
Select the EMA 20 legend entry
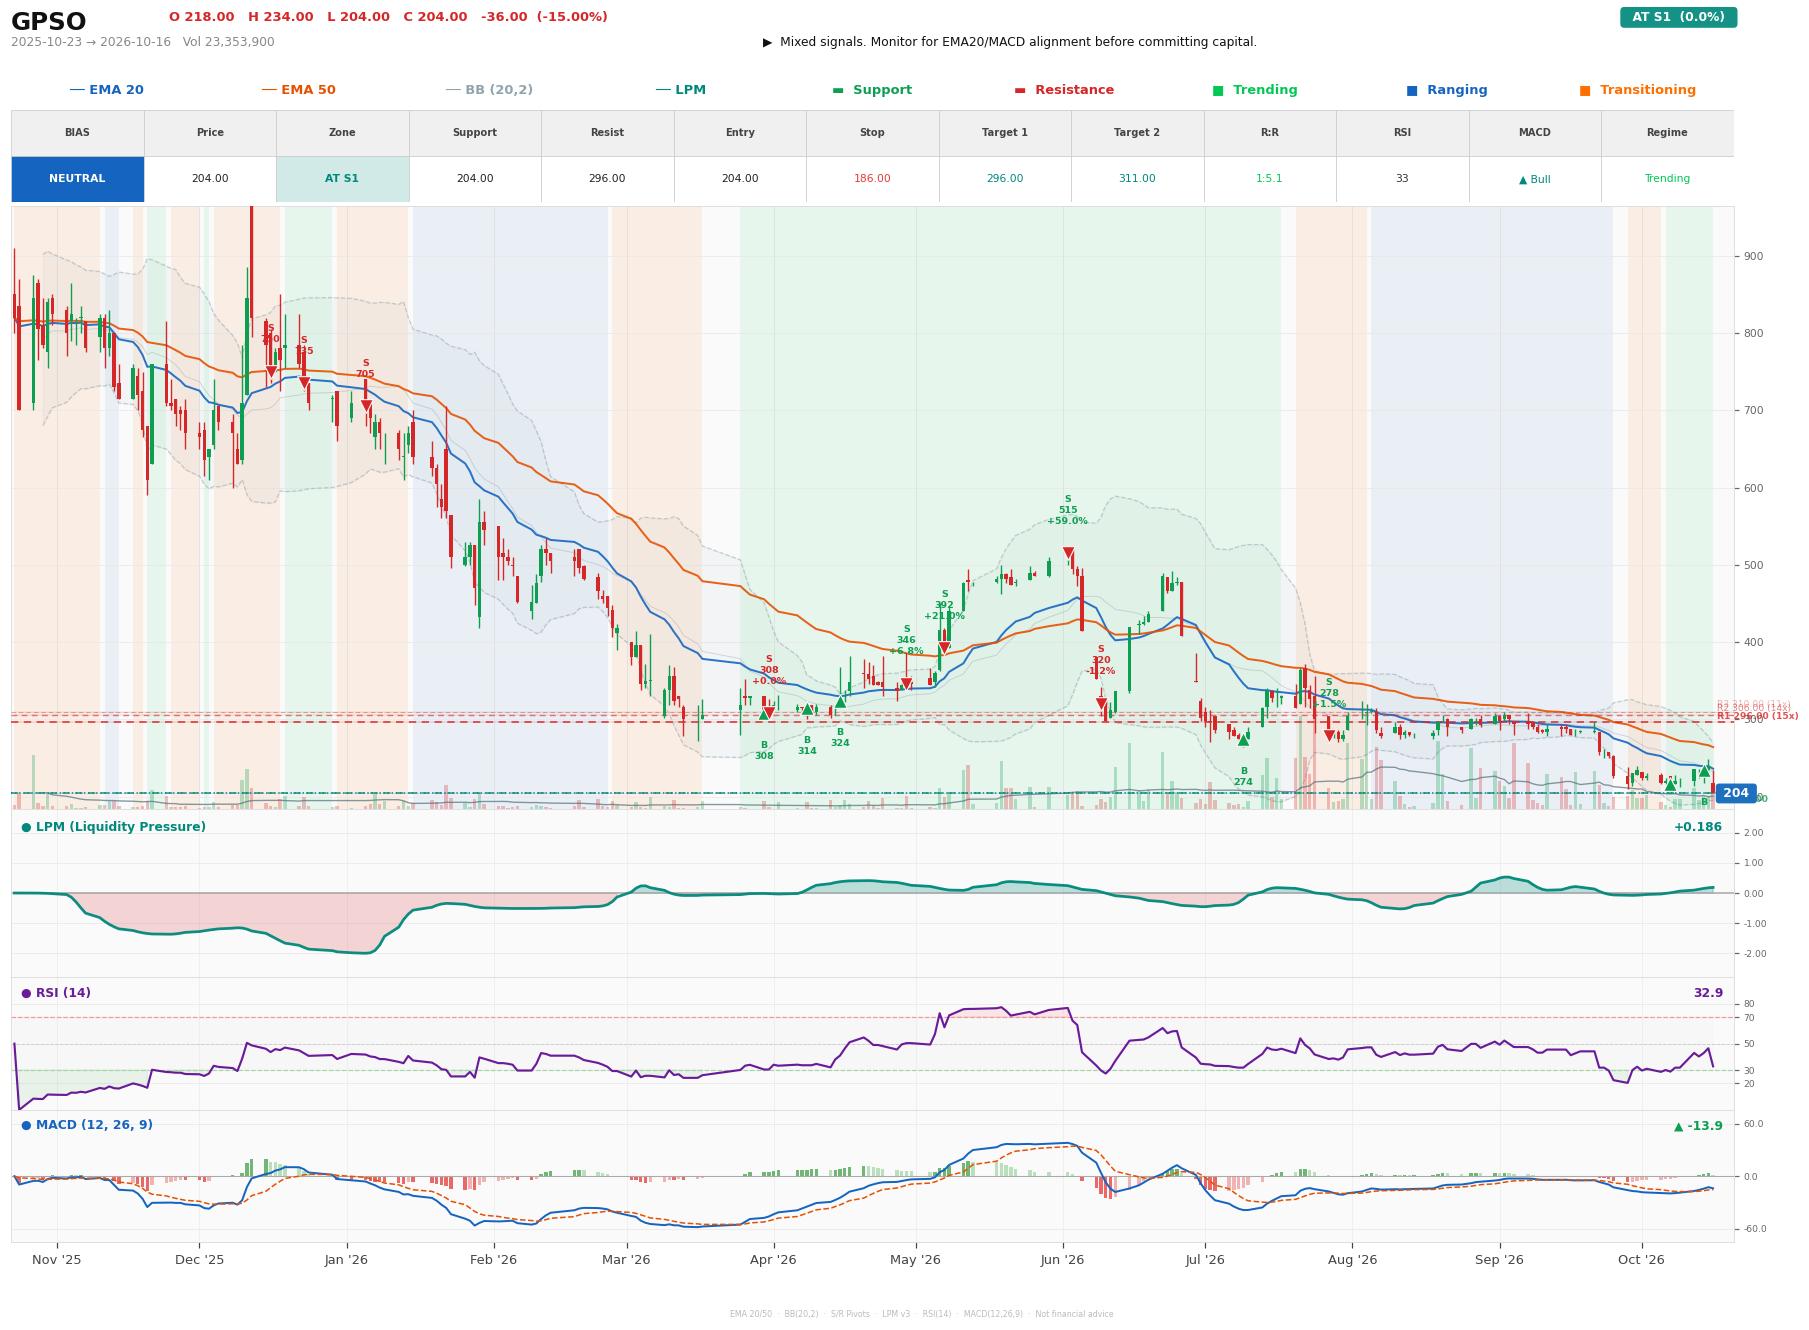coord(106,90)
